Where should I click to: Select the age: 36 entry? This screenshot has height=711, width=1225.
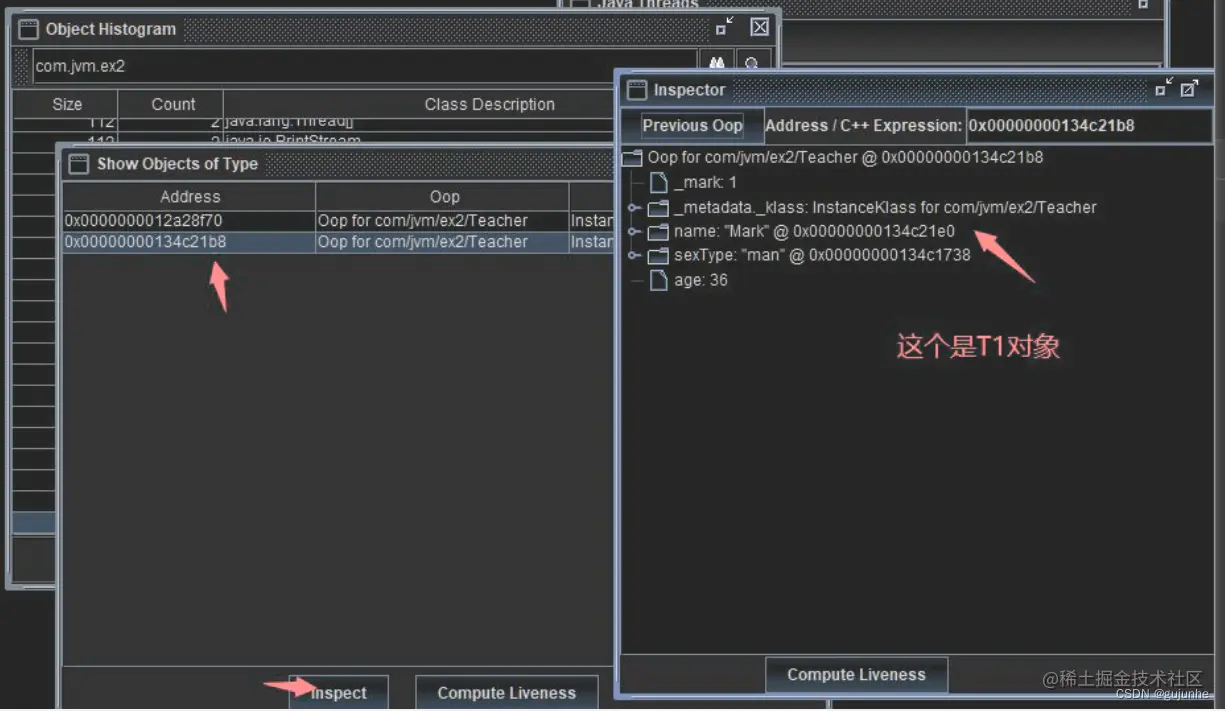pos(701,281)
